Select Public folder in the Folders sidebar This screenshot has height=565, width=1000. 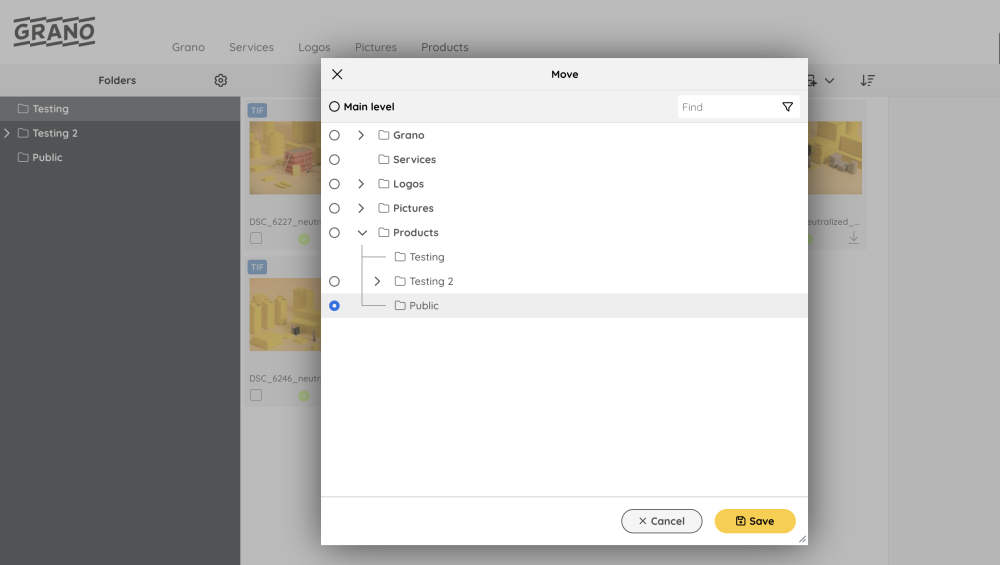coord(120,158)
